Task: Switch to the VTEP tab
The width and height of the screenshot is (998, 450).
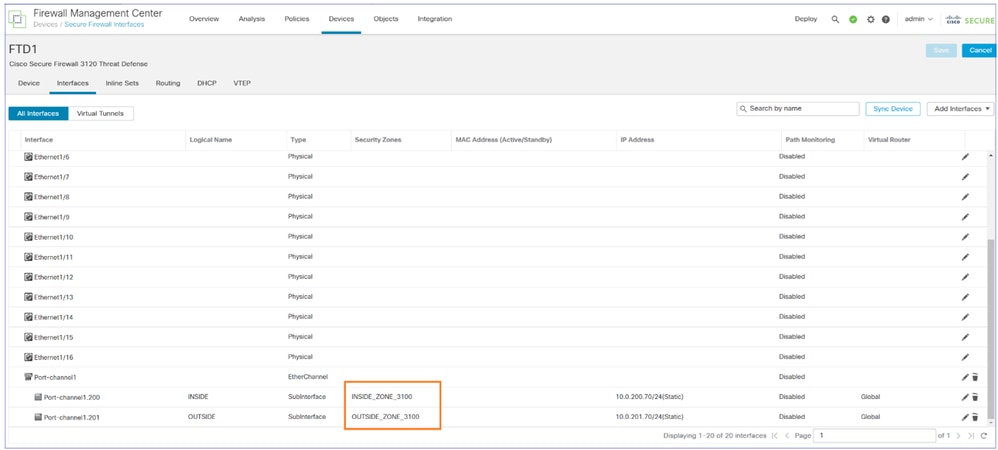Action: [242, 83]
